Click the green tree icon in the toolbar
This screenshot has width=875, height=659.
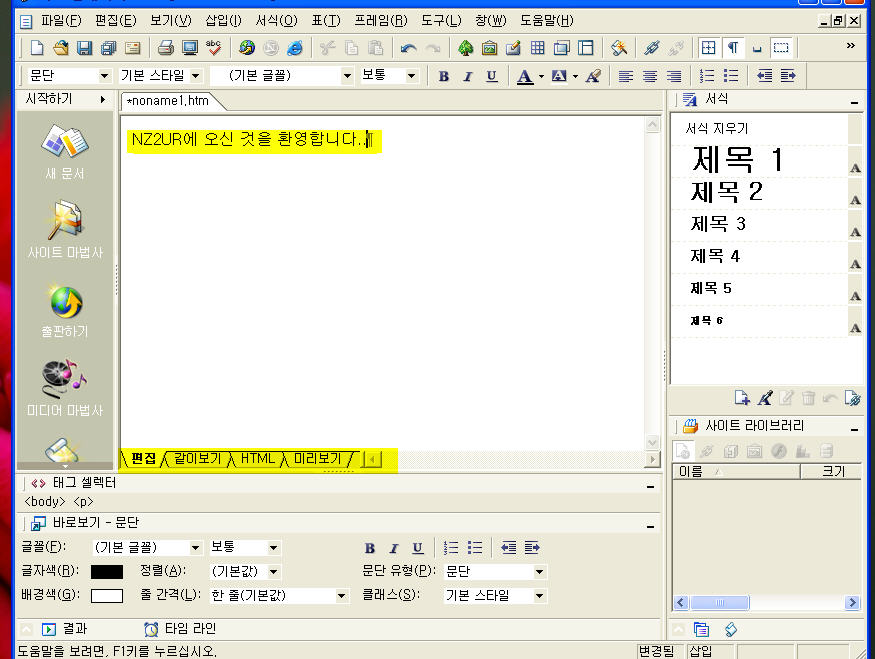click(x=465, y=48)
